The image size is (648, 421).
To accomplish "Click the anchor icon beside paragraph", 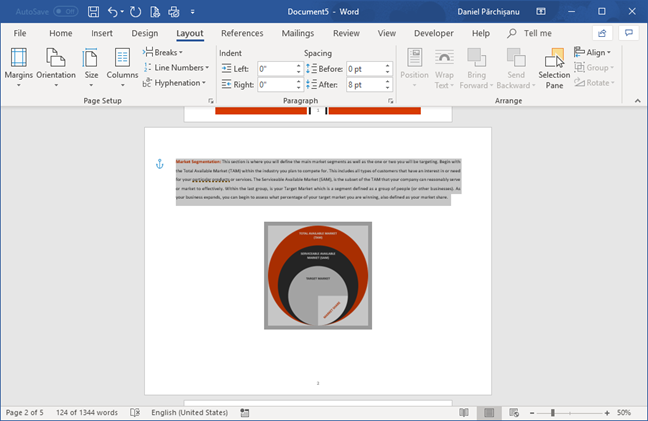I will click(x=160, y=164).
